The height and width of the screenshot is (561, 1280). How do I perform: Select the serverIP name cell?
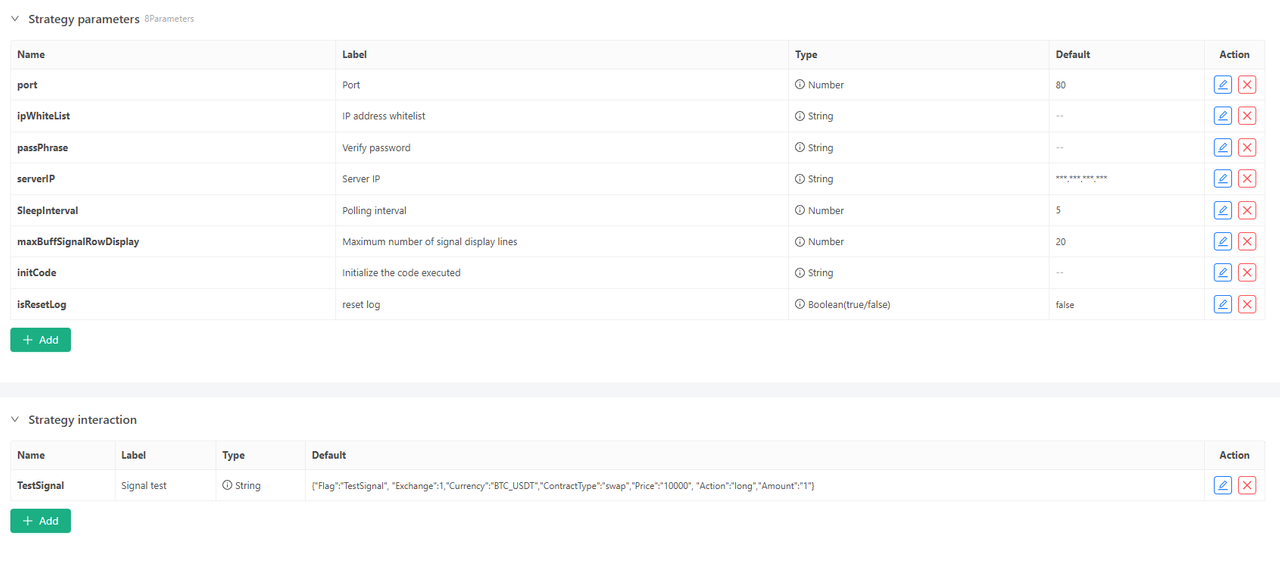(173, 179)
